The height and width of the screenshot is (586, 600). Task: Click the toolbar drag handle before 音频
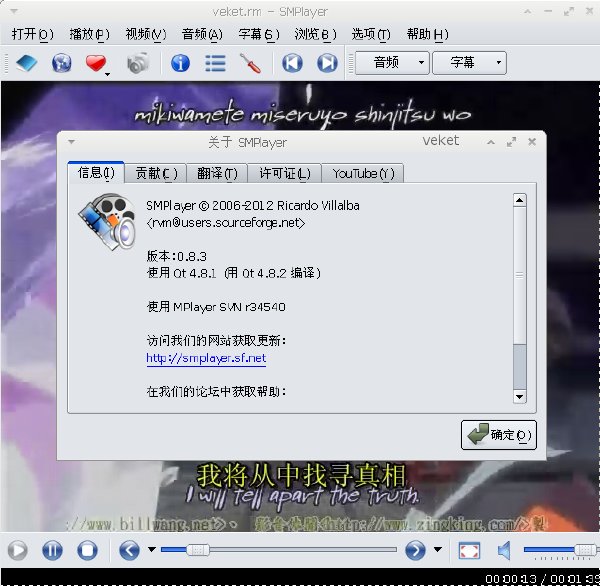(351, 63)
